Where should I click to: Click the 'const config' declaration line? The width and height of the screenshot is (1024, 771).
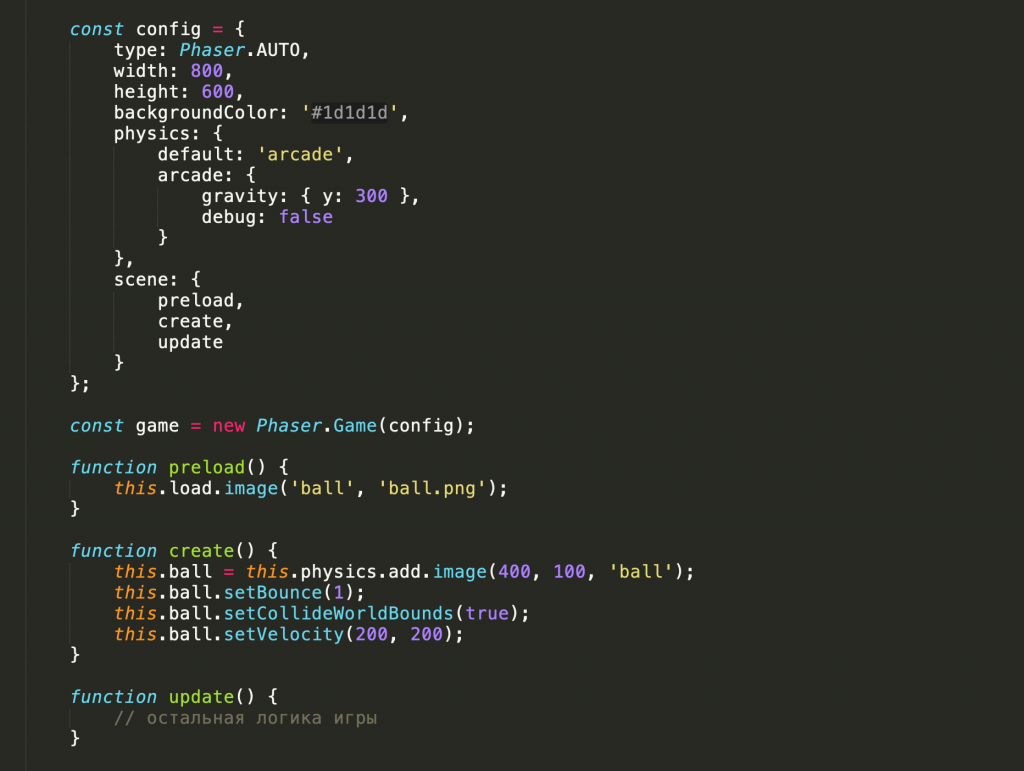coord(157,29)
